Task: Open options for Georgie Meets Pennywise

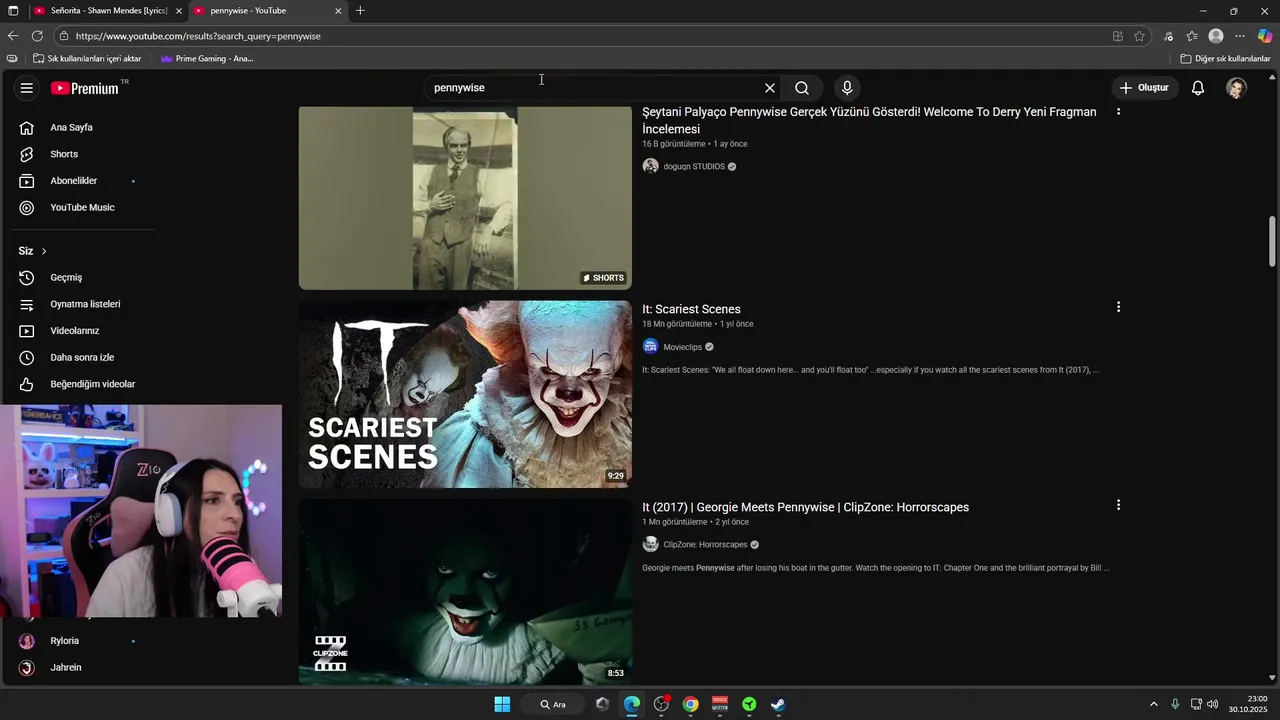Action: 1118,505
